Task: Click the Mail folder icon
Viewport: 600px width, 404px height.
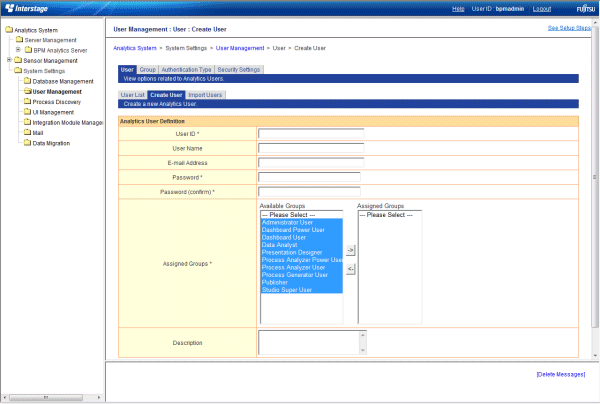Action: [27, 132]
